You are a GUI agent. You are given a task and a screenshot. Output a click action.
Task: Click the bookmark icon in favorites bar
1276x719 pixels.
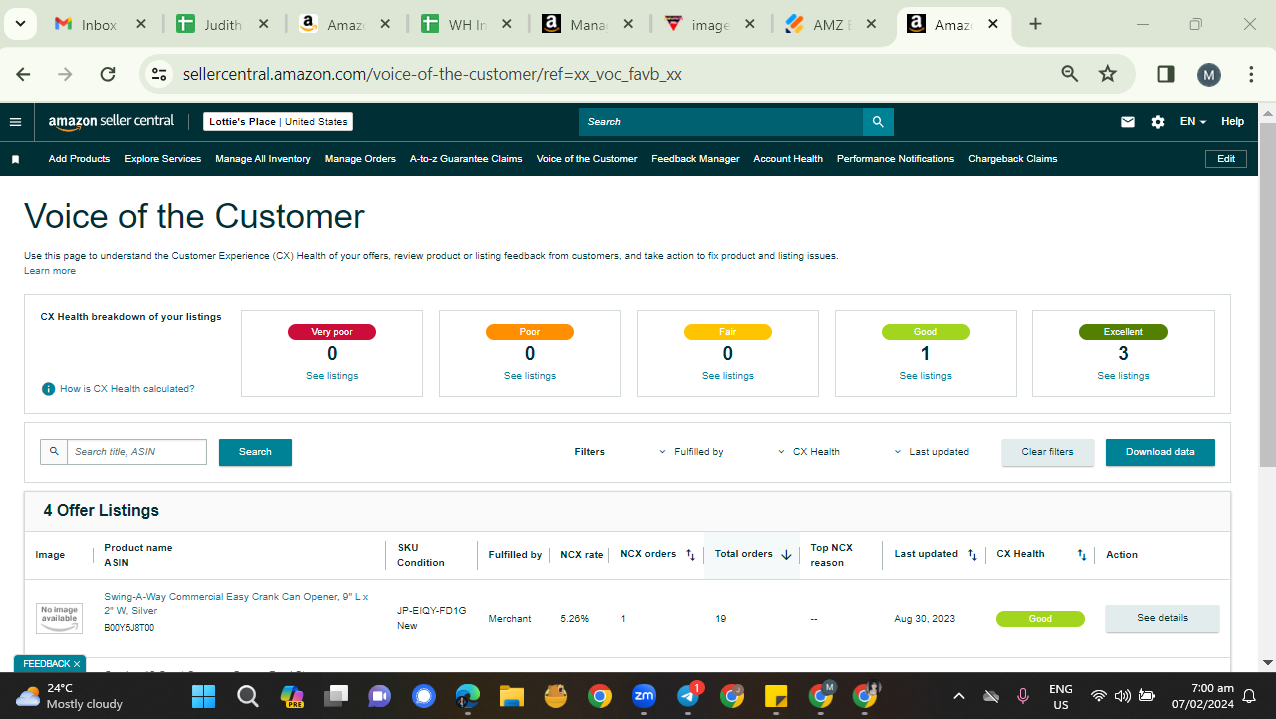[15, 159]
